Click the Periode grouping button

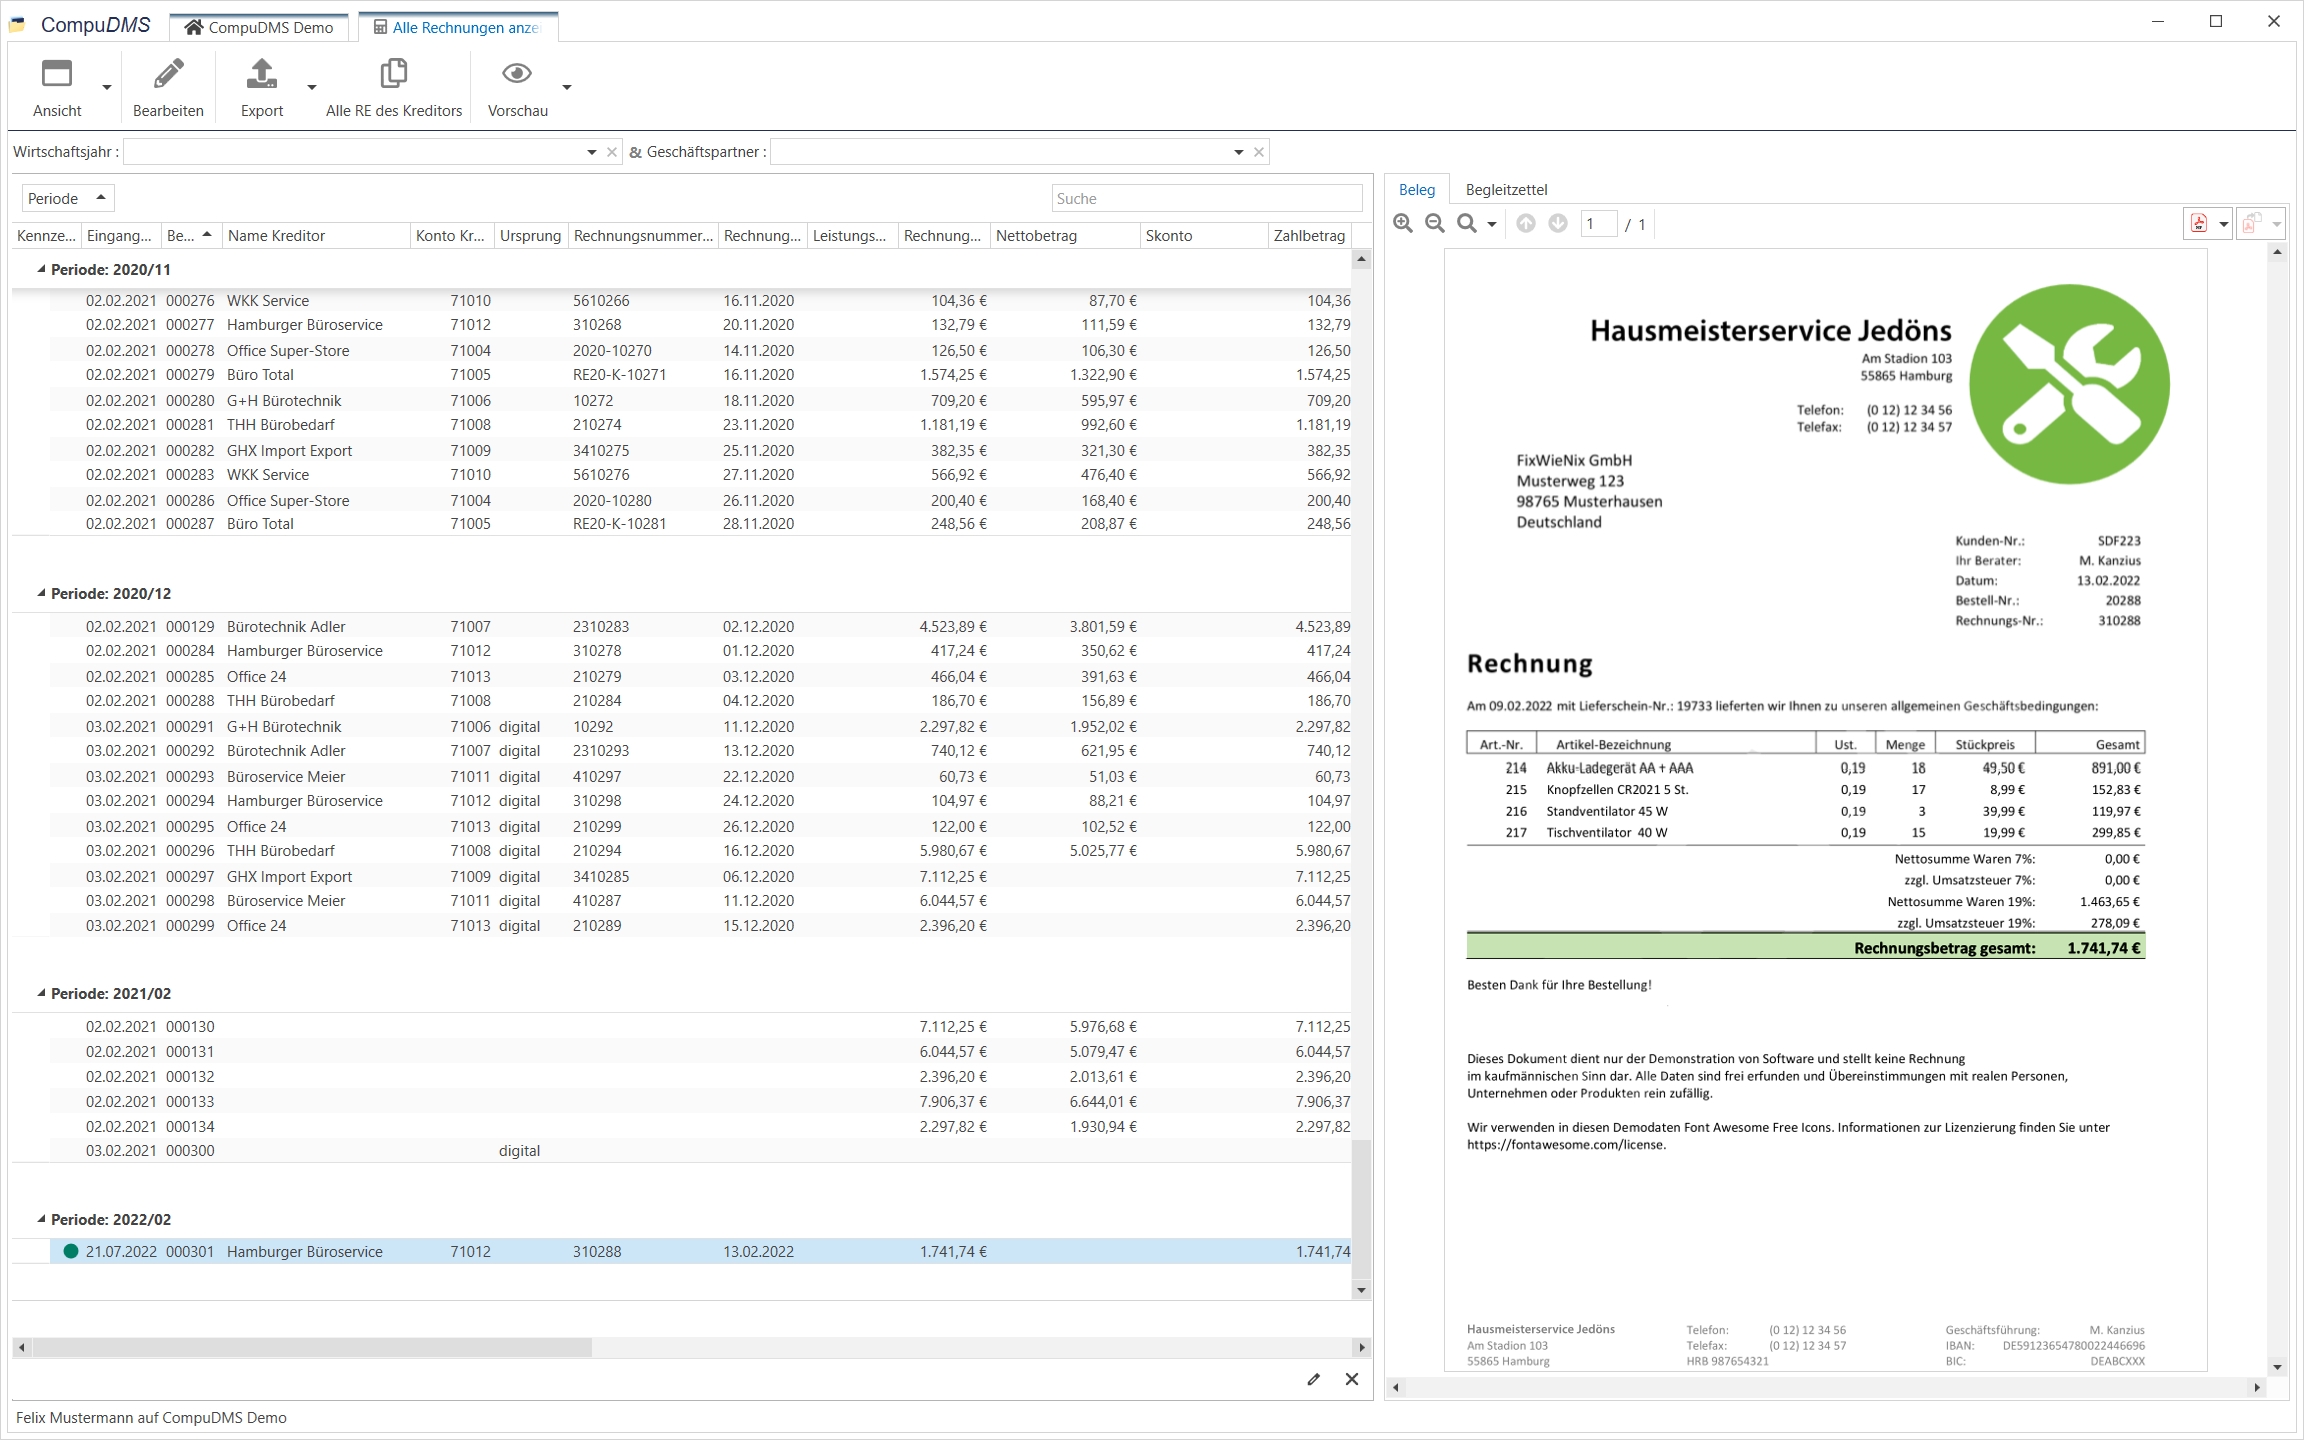click(67, 198)
